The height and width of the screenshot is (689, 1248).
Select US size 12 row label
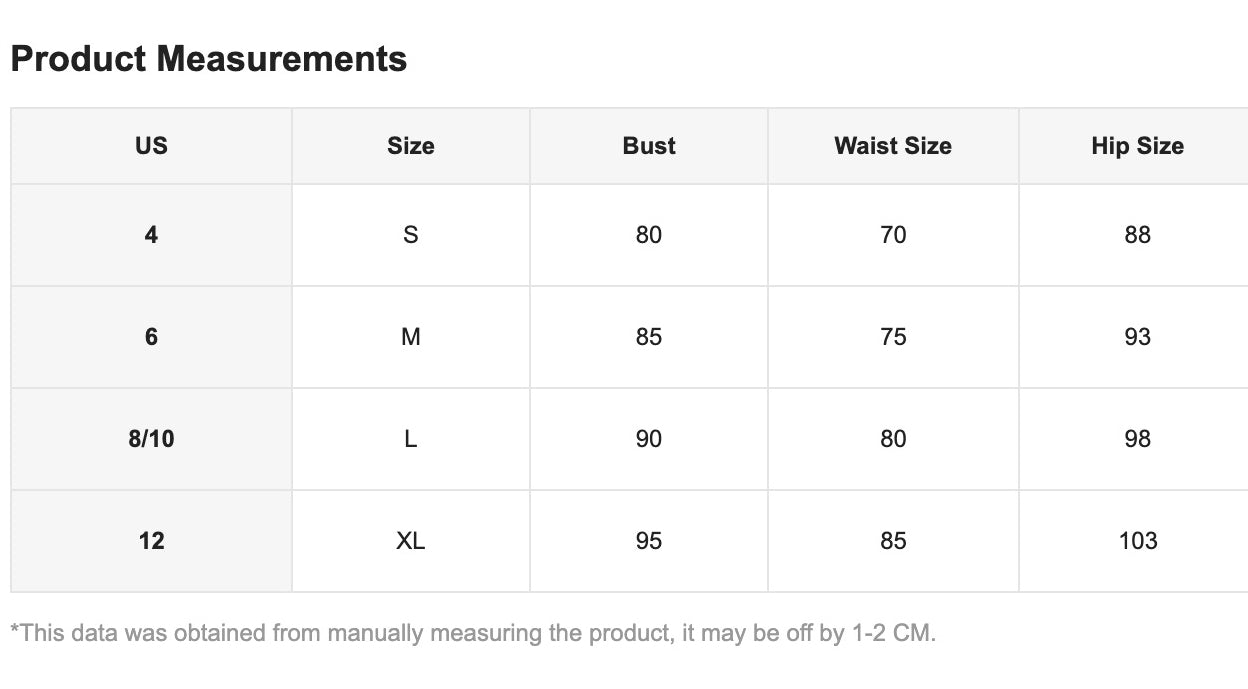(x=151, y=541)
